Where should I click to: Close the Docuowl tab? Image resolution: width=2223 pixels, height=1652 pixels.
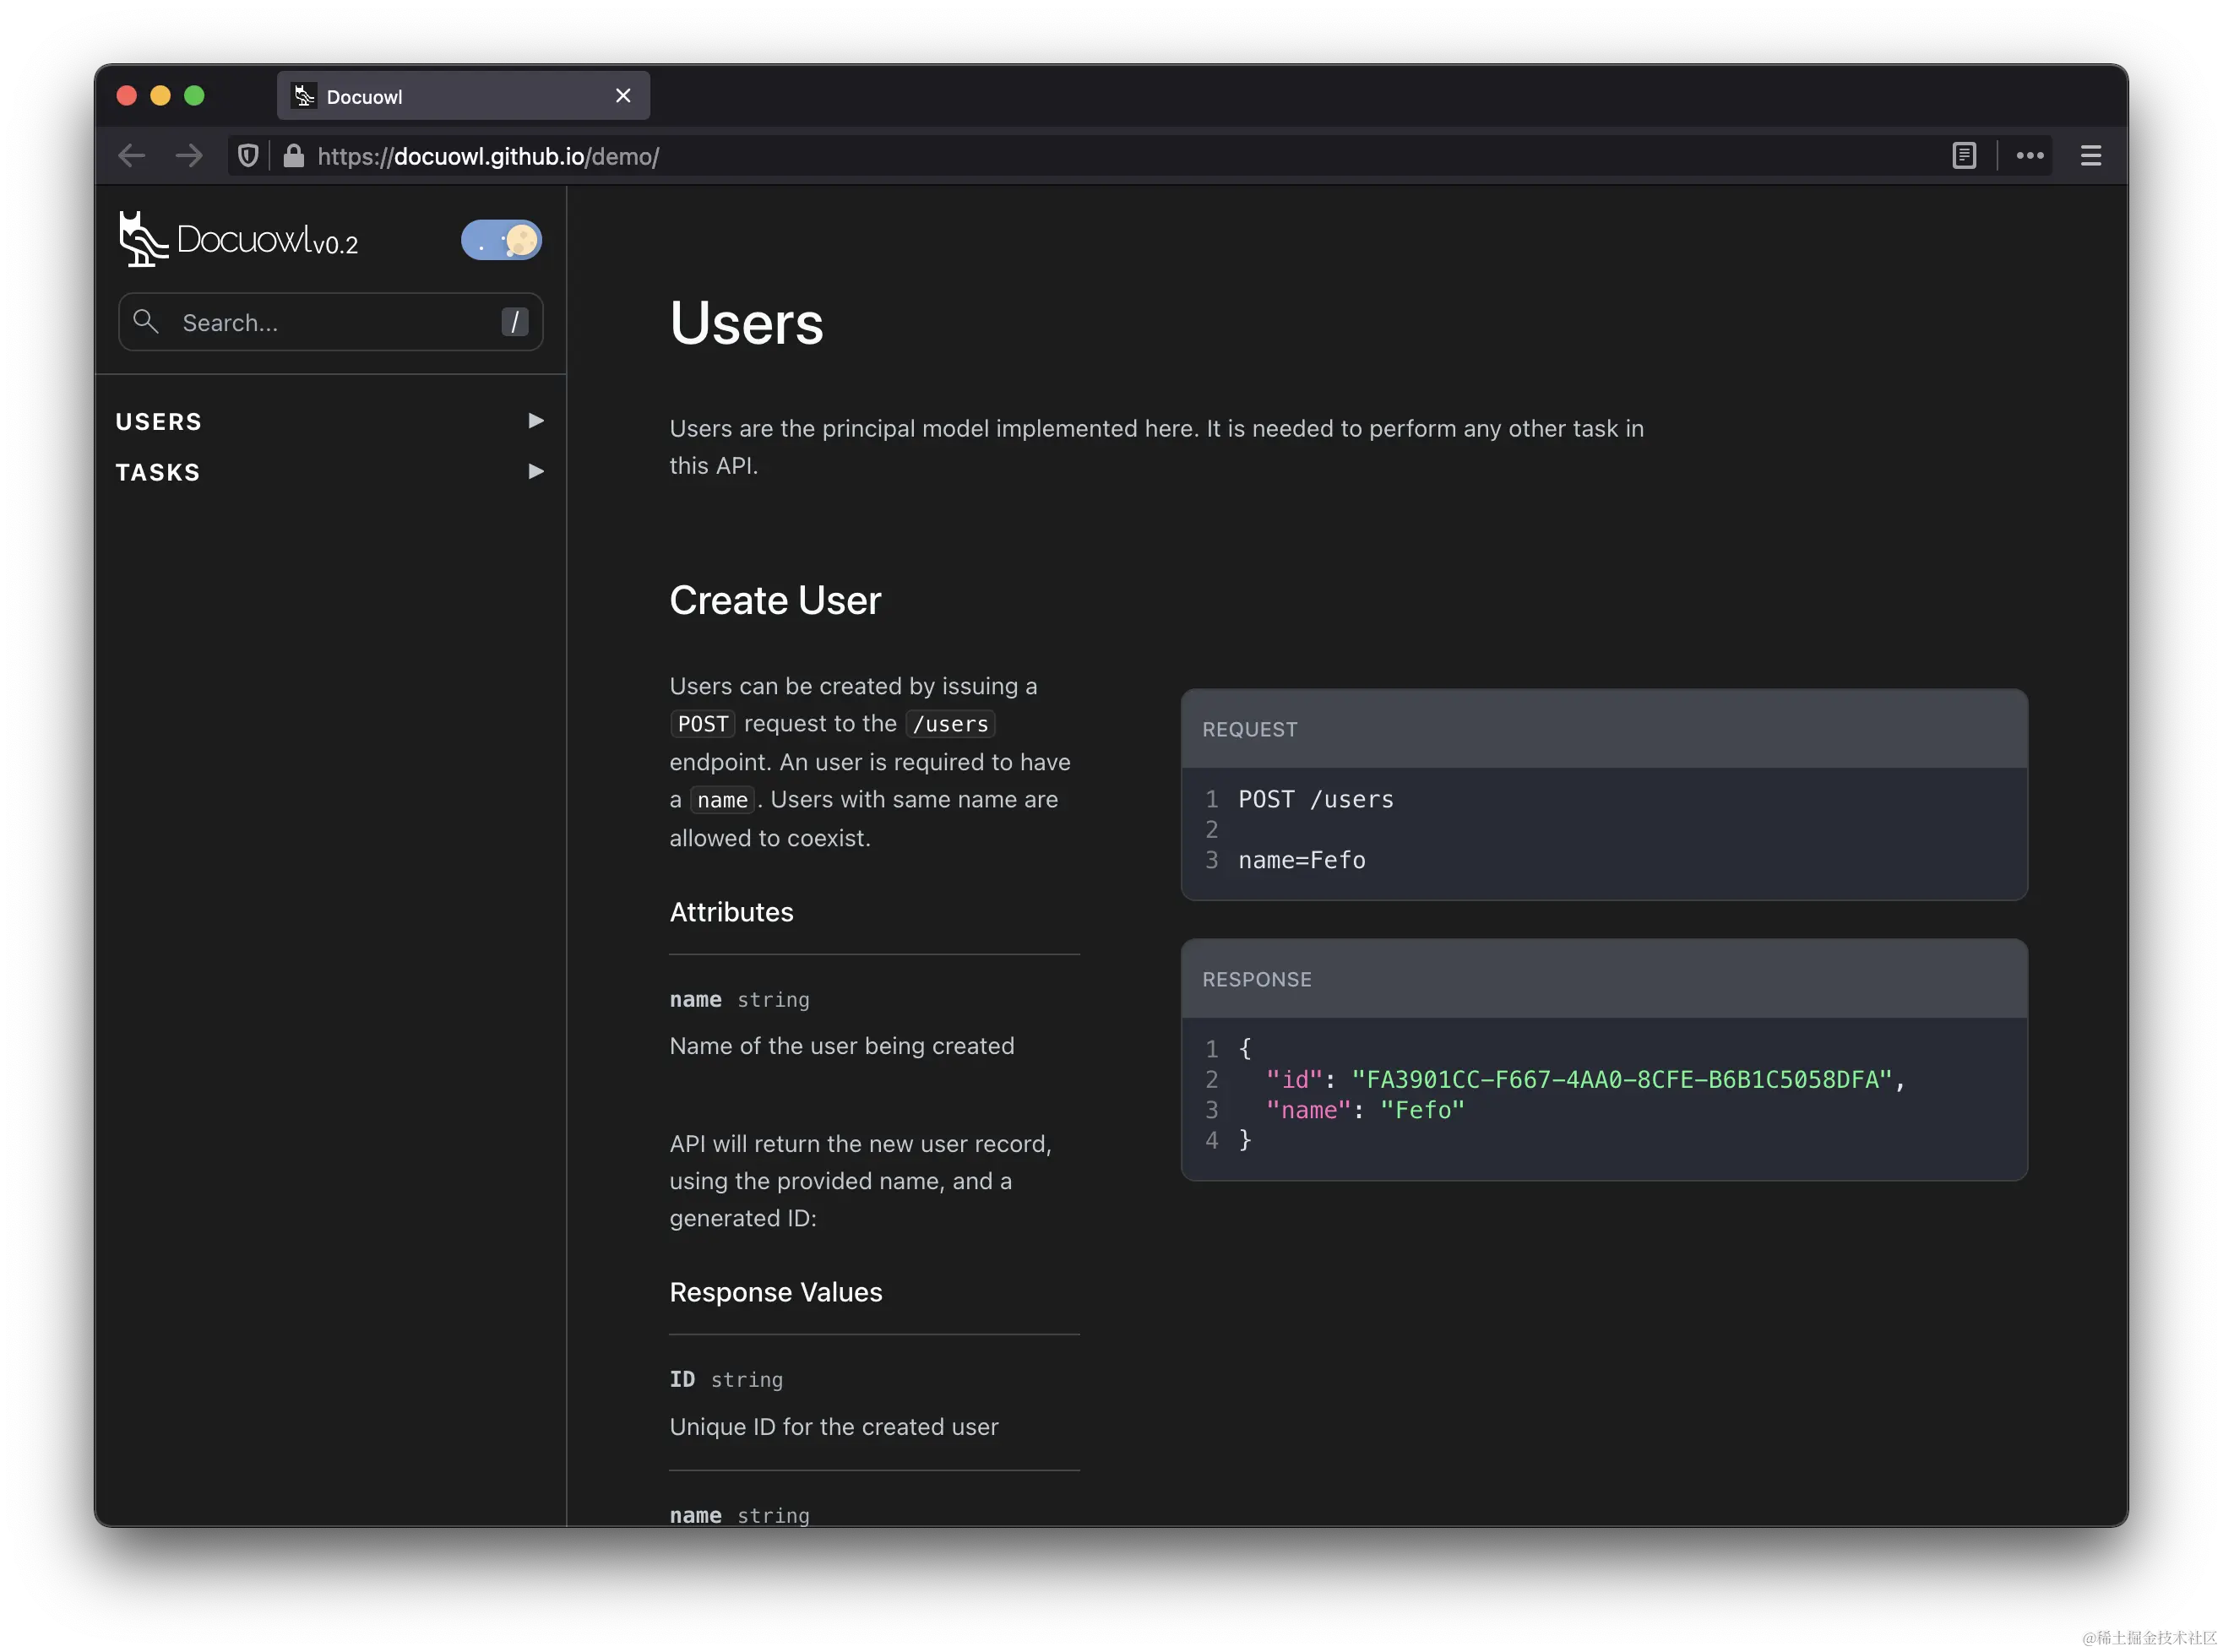623,96
